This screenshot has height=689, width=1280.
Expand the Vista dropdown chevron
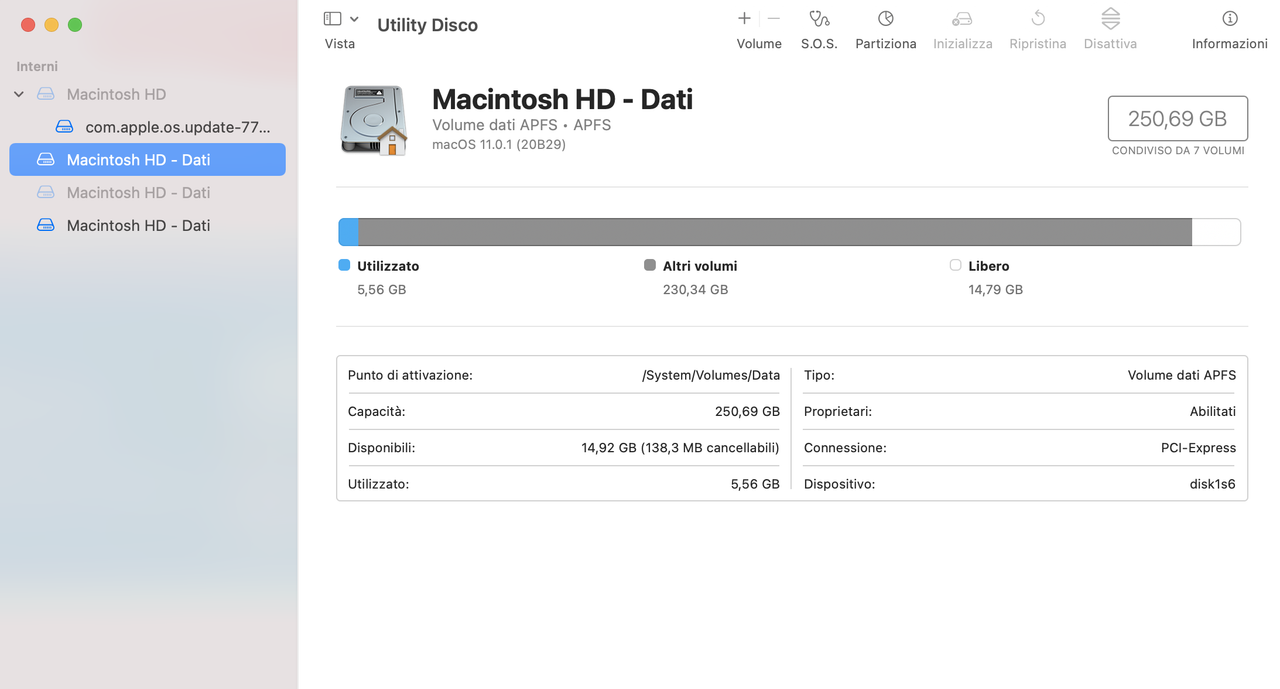click(x=354, y=19)
